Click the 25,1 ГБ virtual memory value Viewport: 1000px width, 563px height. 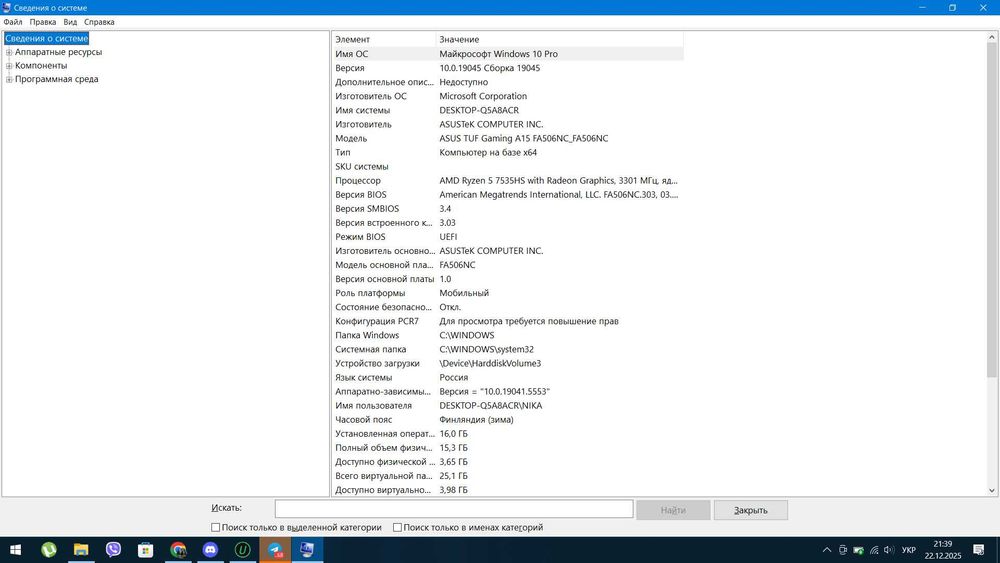[x=453, y=476]
